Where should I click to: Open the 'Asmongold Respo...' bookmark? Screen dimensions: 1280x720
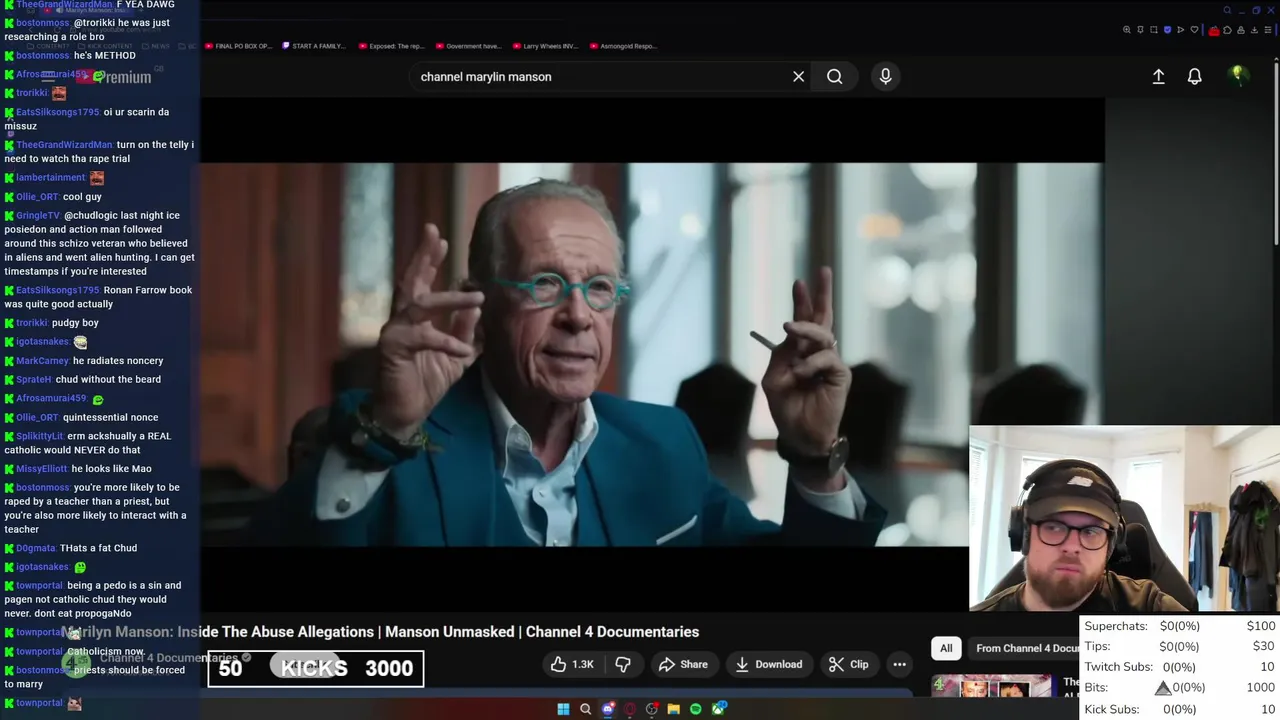click(624, 46)
